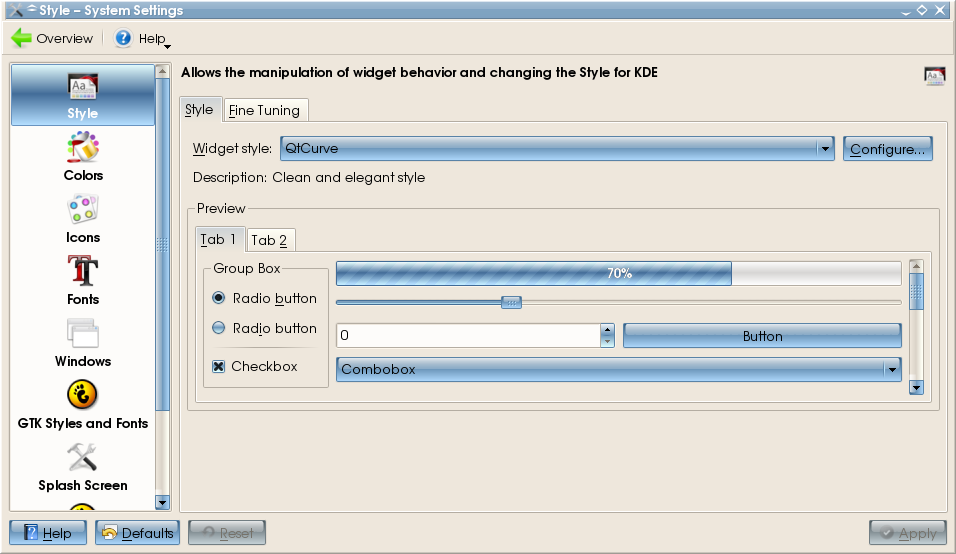Click the sidebar scrollbar down arrow
The image size is (956, 554).
162,503
